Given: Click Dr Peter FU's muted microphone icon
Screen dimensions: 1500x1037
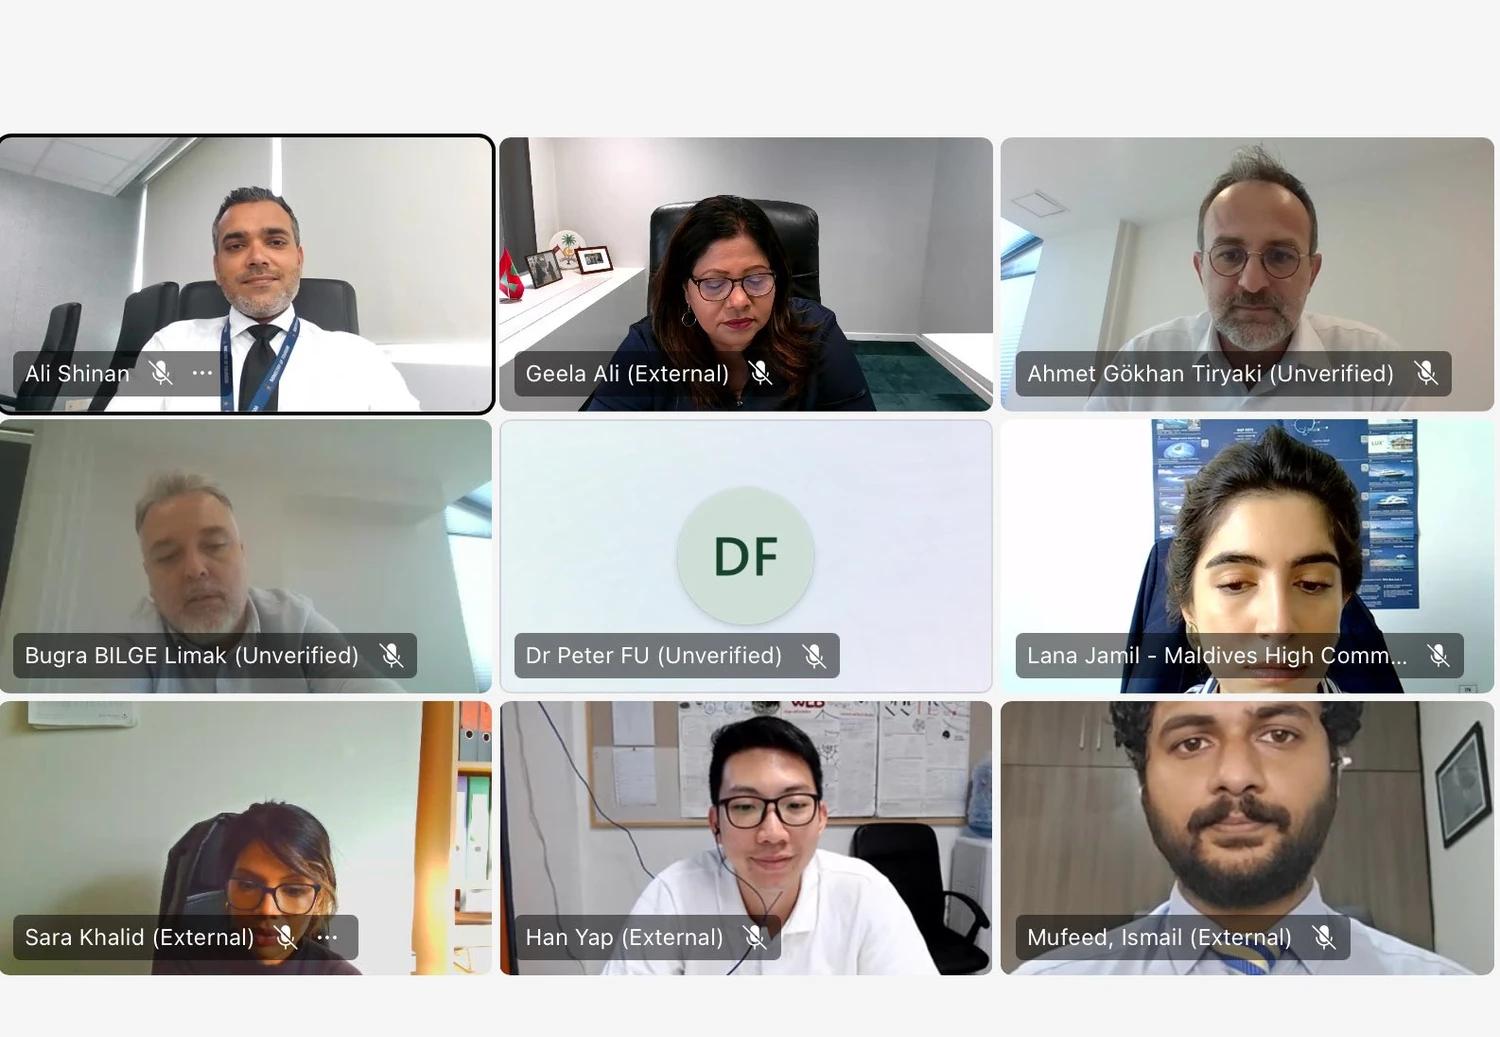Looking at the screenshot, I should click(x=814, y=655).
